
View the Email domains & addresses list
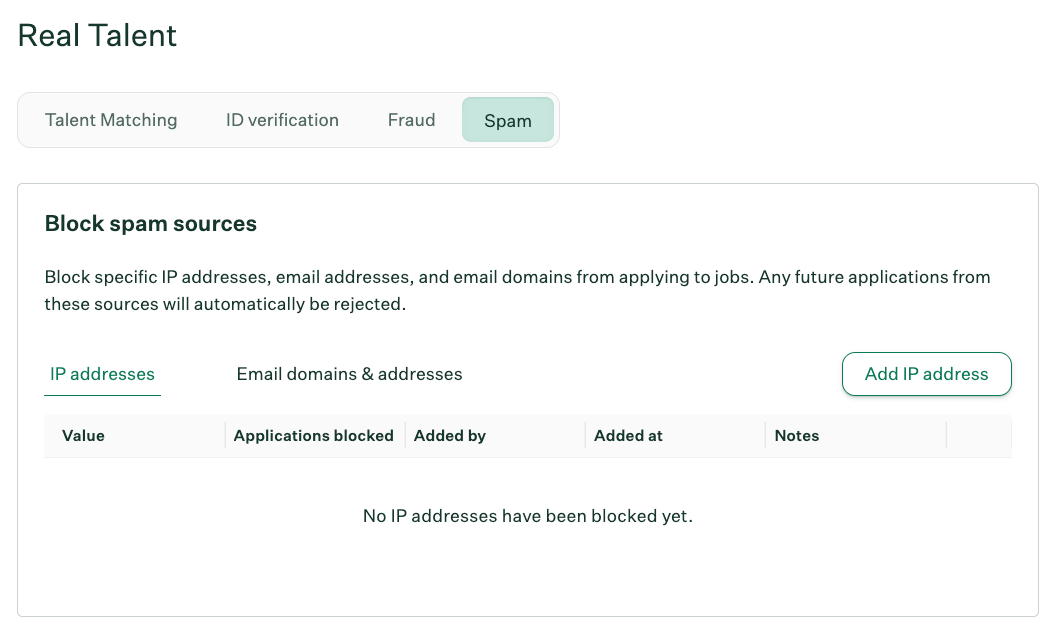pos(349,374)
